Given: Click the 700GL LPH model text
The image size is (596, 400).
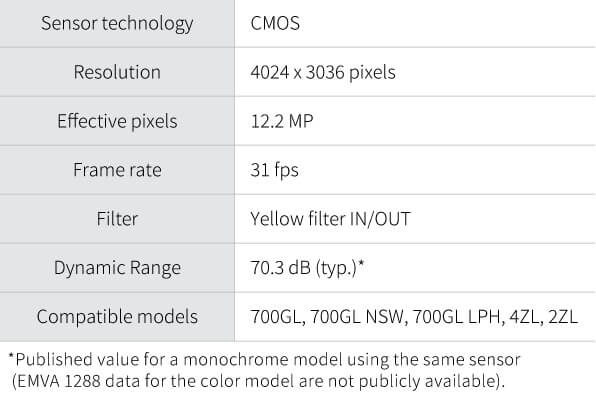Looking at the screenshot, I should click(x=456, y=317).
